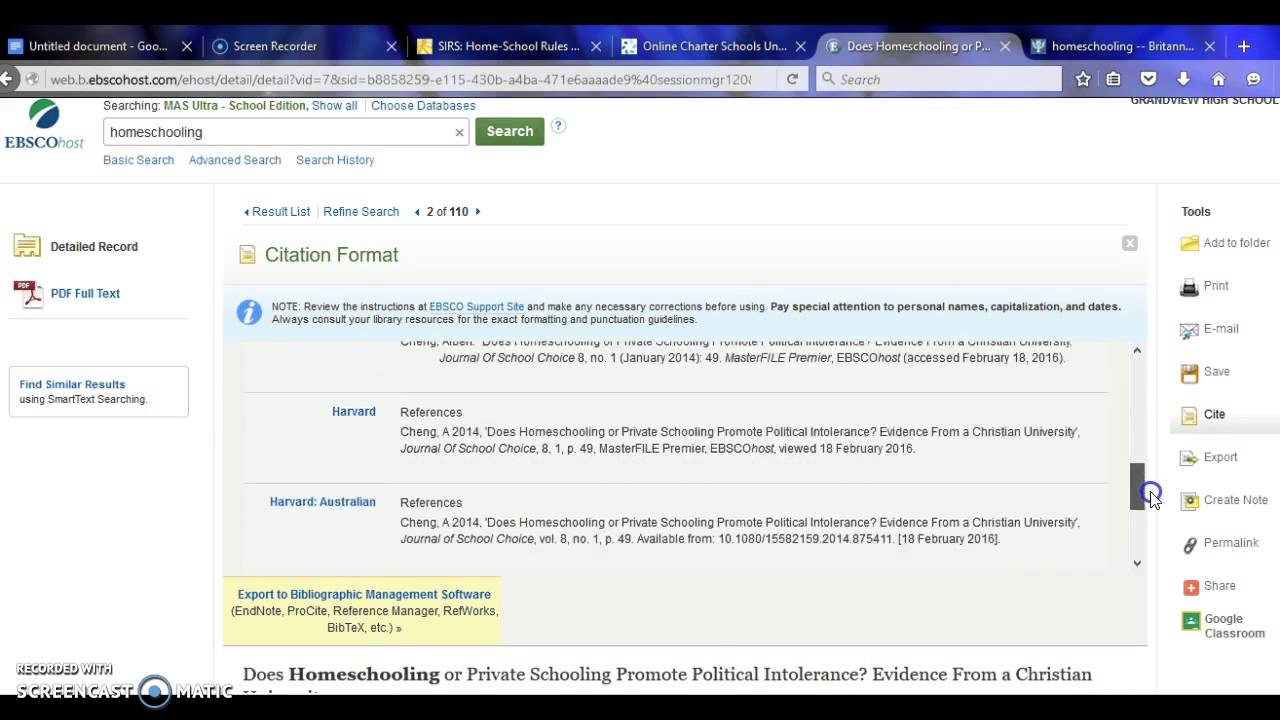This screenshot has height=720, width=1280.
Task: Click the browser URL address bar
Action: click(x=400, y=79)
